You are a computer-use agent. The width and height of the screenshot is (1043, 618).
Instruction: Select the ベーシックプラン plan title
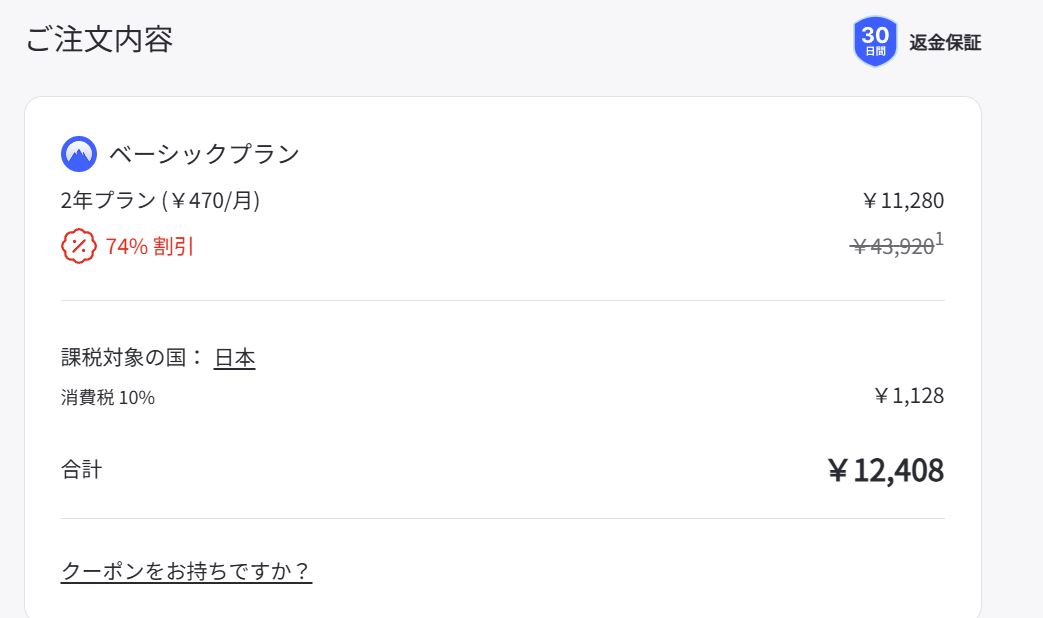(204, 154)
